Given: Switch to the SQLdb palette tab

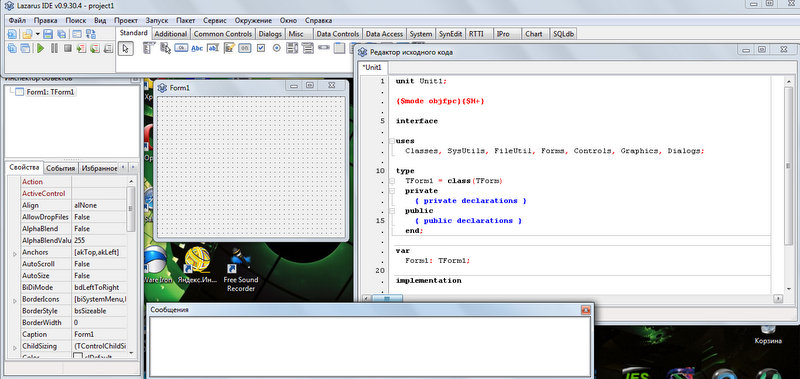Looking at the screenshot, I should point(564,34).
